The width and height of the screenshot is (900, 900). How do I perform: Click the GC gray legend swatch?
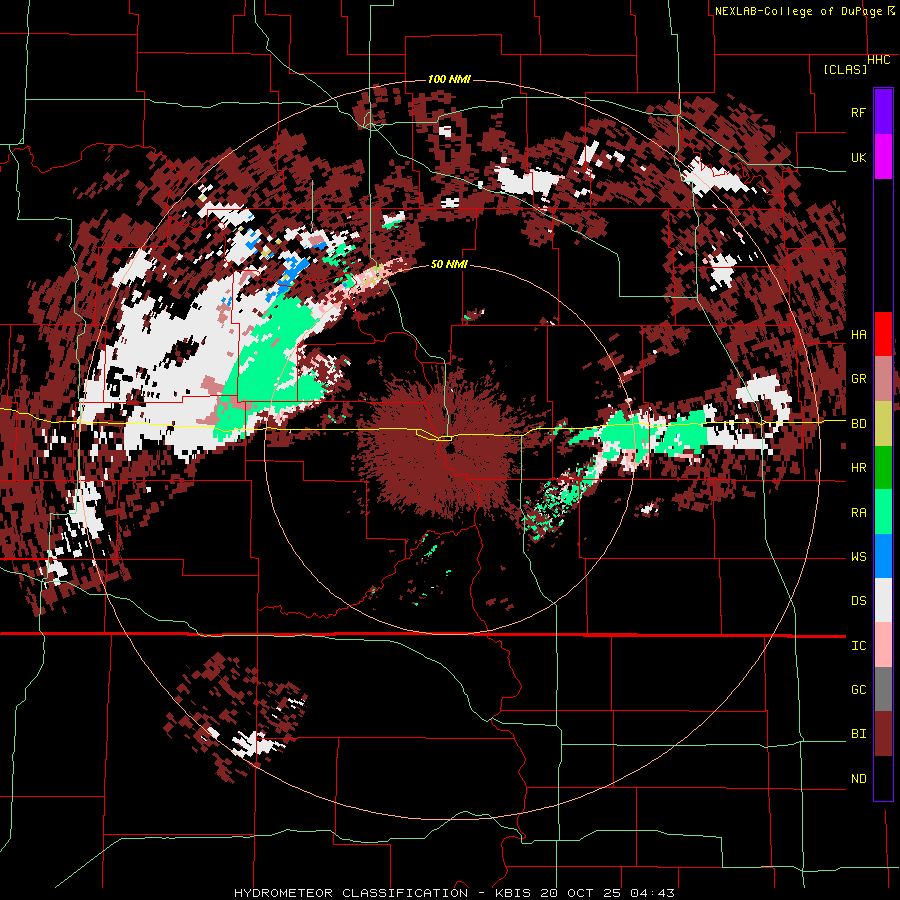tap(883, 689)
